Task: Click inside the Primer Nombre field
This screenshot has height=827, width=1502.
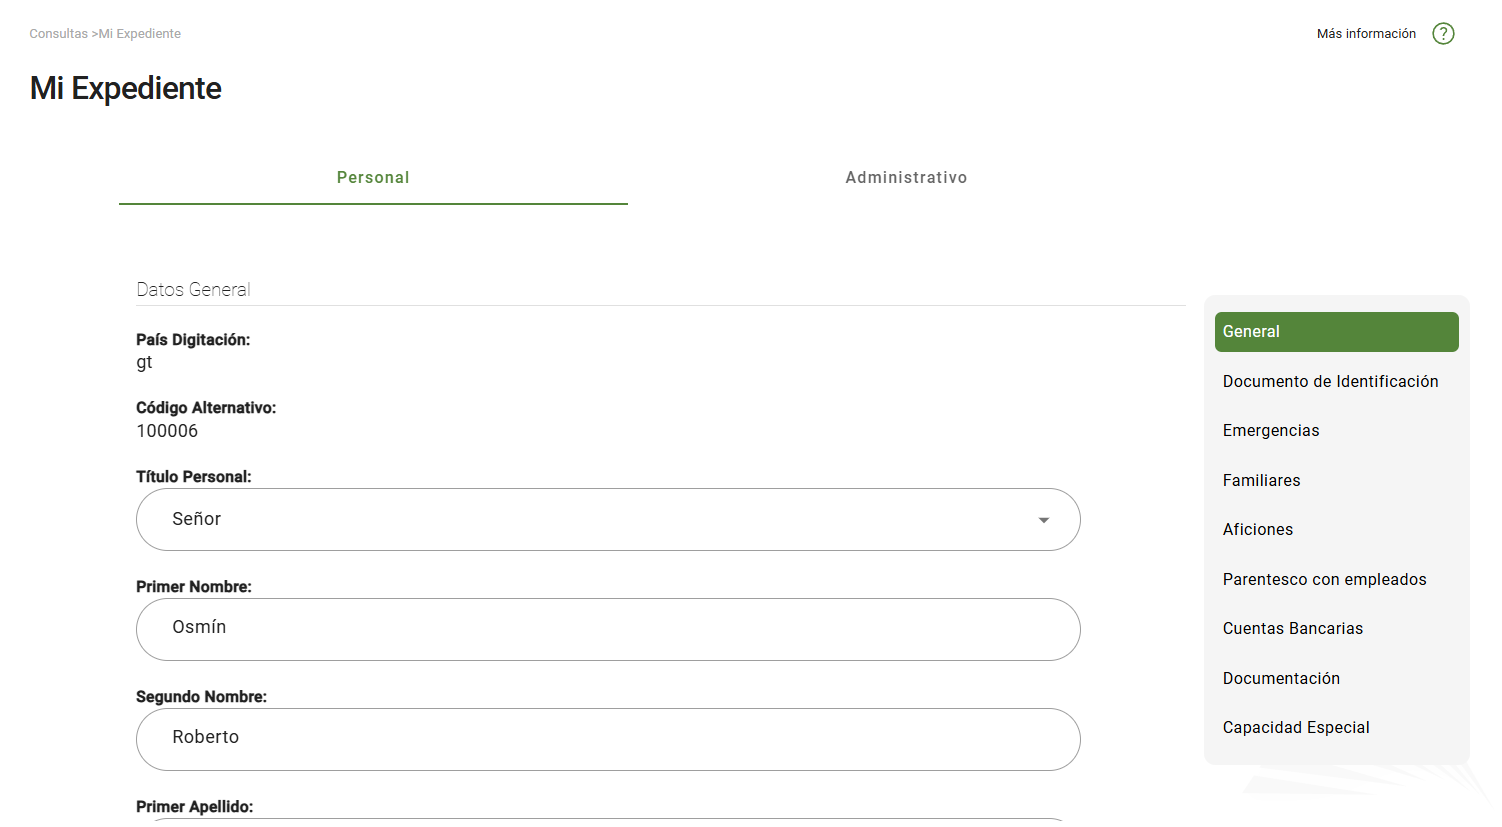Action: coord(607,629)
